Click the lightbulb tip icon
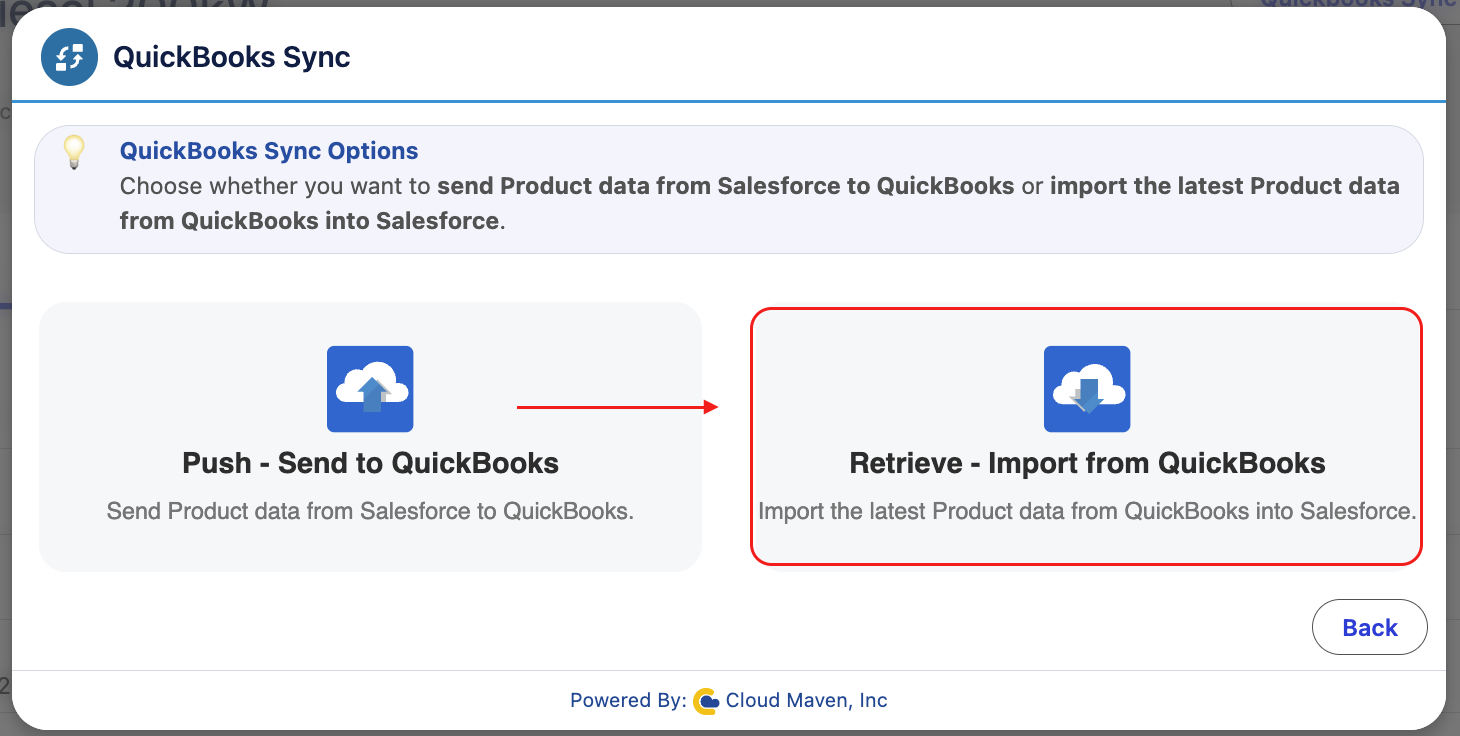The height and width of the screenshot is (736, 1460). point(73,152)
